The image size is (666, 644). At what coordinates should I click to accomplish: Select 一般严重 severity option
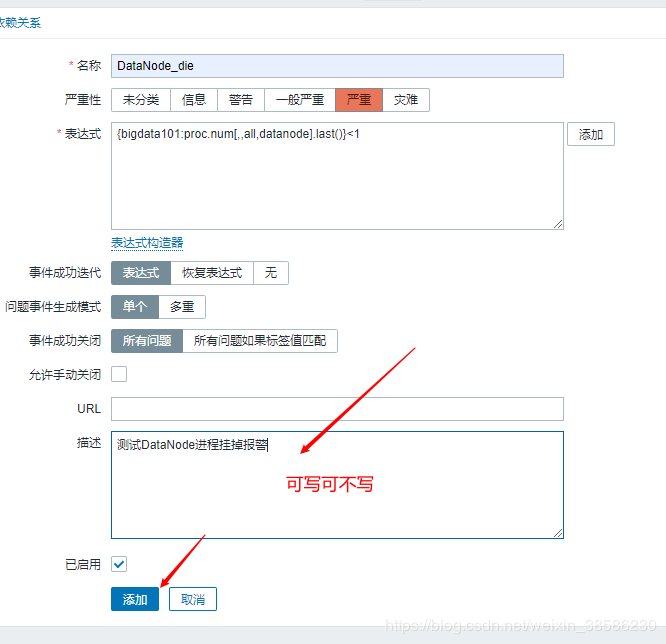coord(300,100)
